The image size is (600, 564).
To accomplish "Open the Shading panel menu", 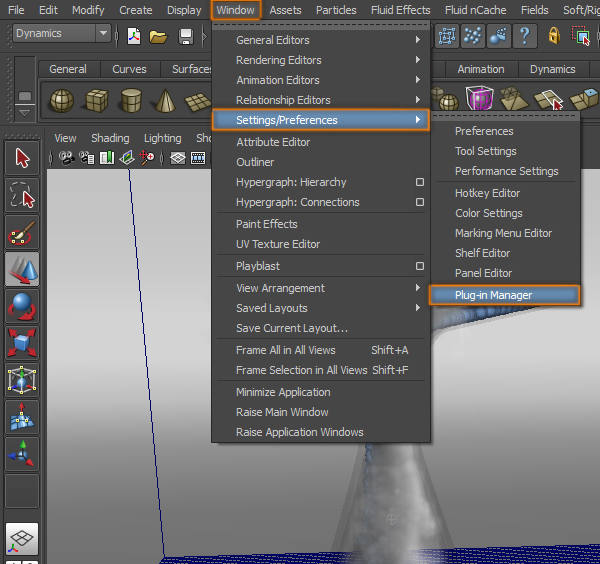I will coord(110,138).
